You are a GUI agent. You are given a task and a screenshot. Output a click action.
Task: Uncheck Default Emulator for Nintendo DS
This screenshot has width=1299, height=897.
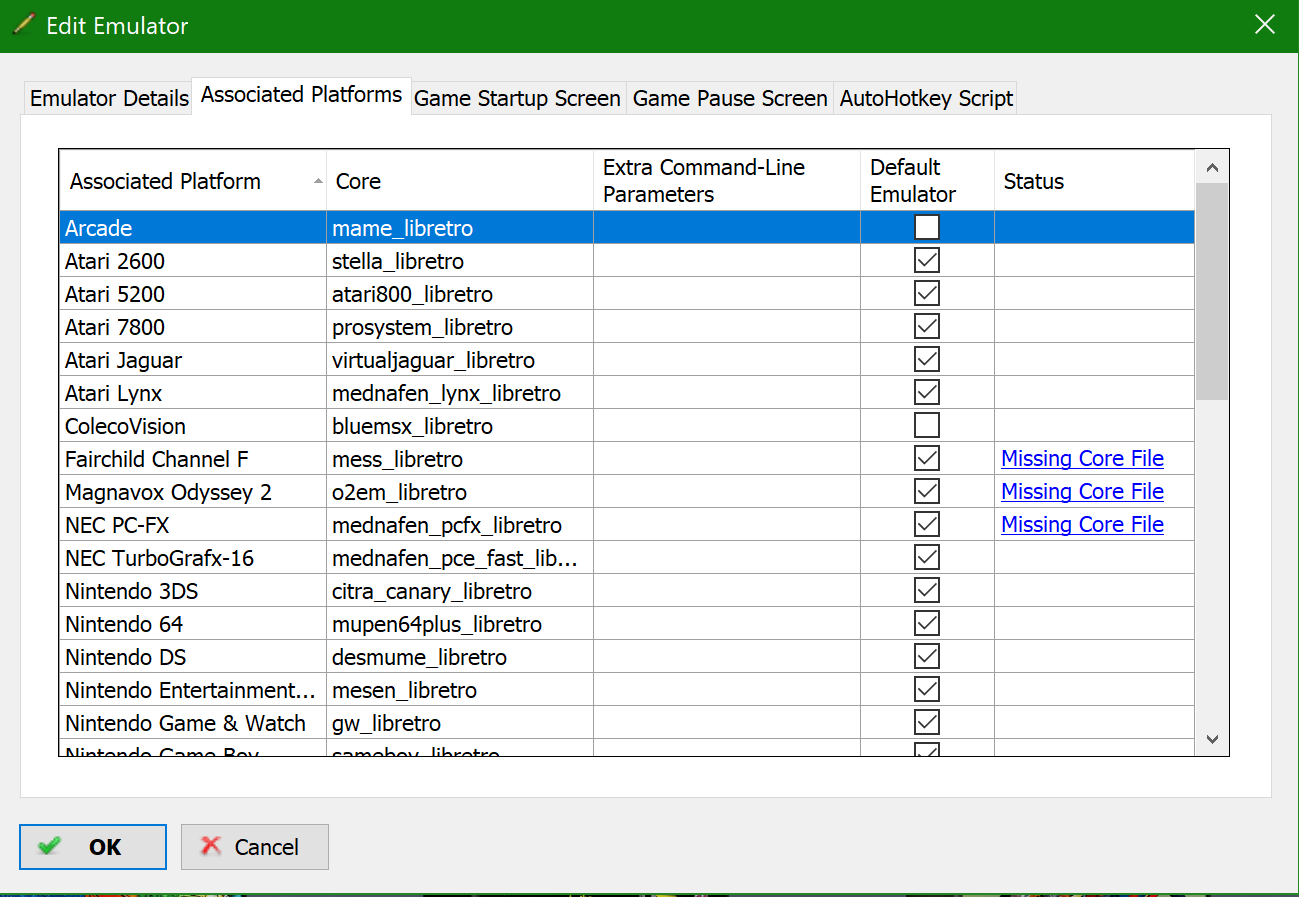point(927,657)
